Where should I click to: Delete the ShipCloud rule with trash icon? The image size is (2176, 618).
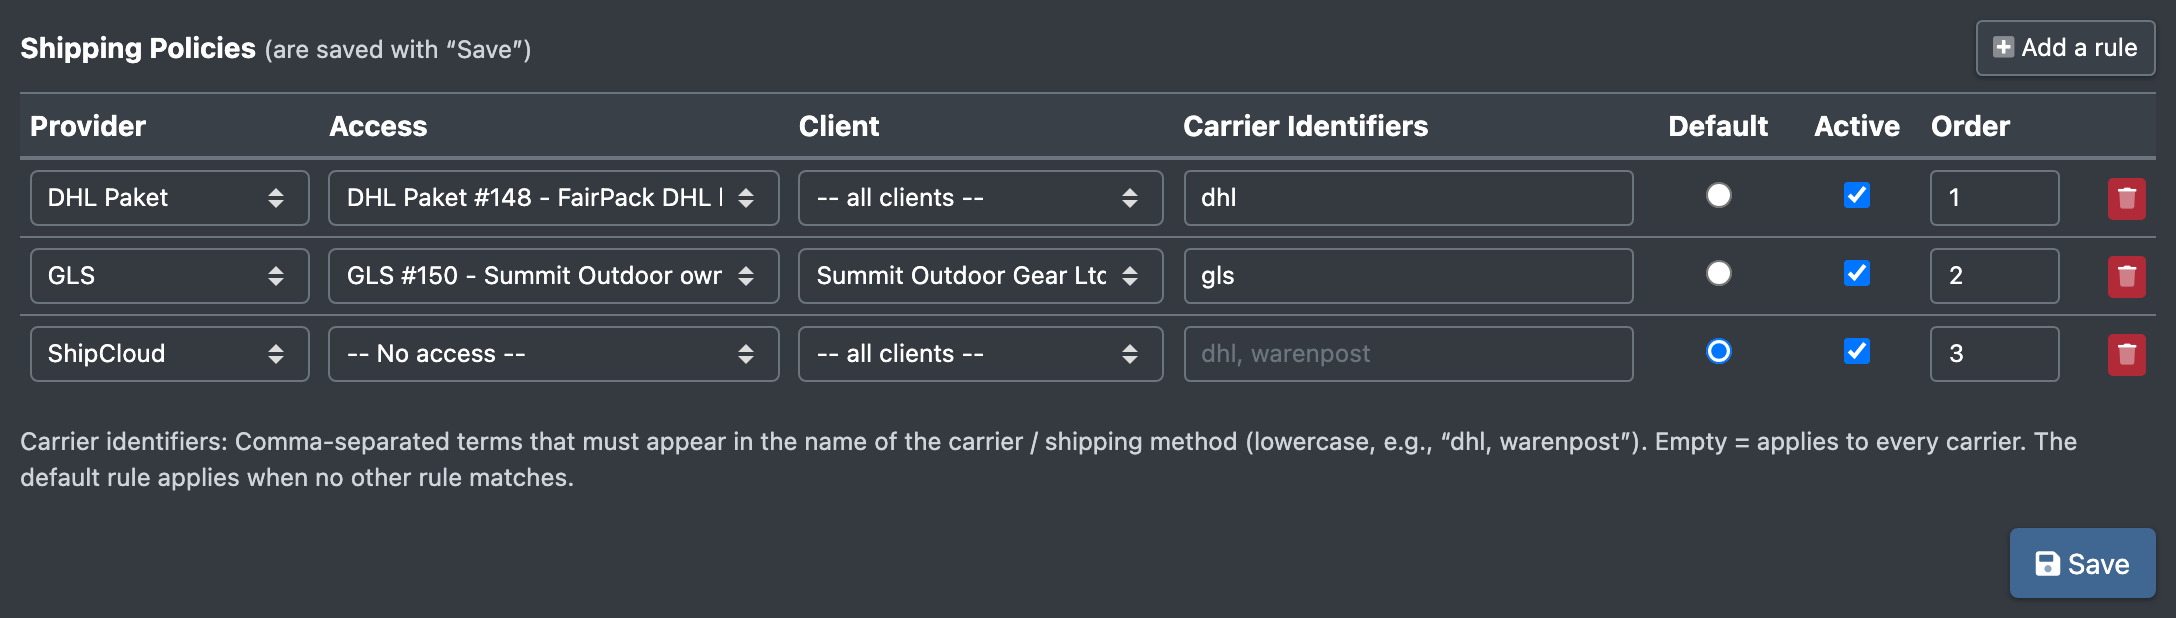[2126, 354]
